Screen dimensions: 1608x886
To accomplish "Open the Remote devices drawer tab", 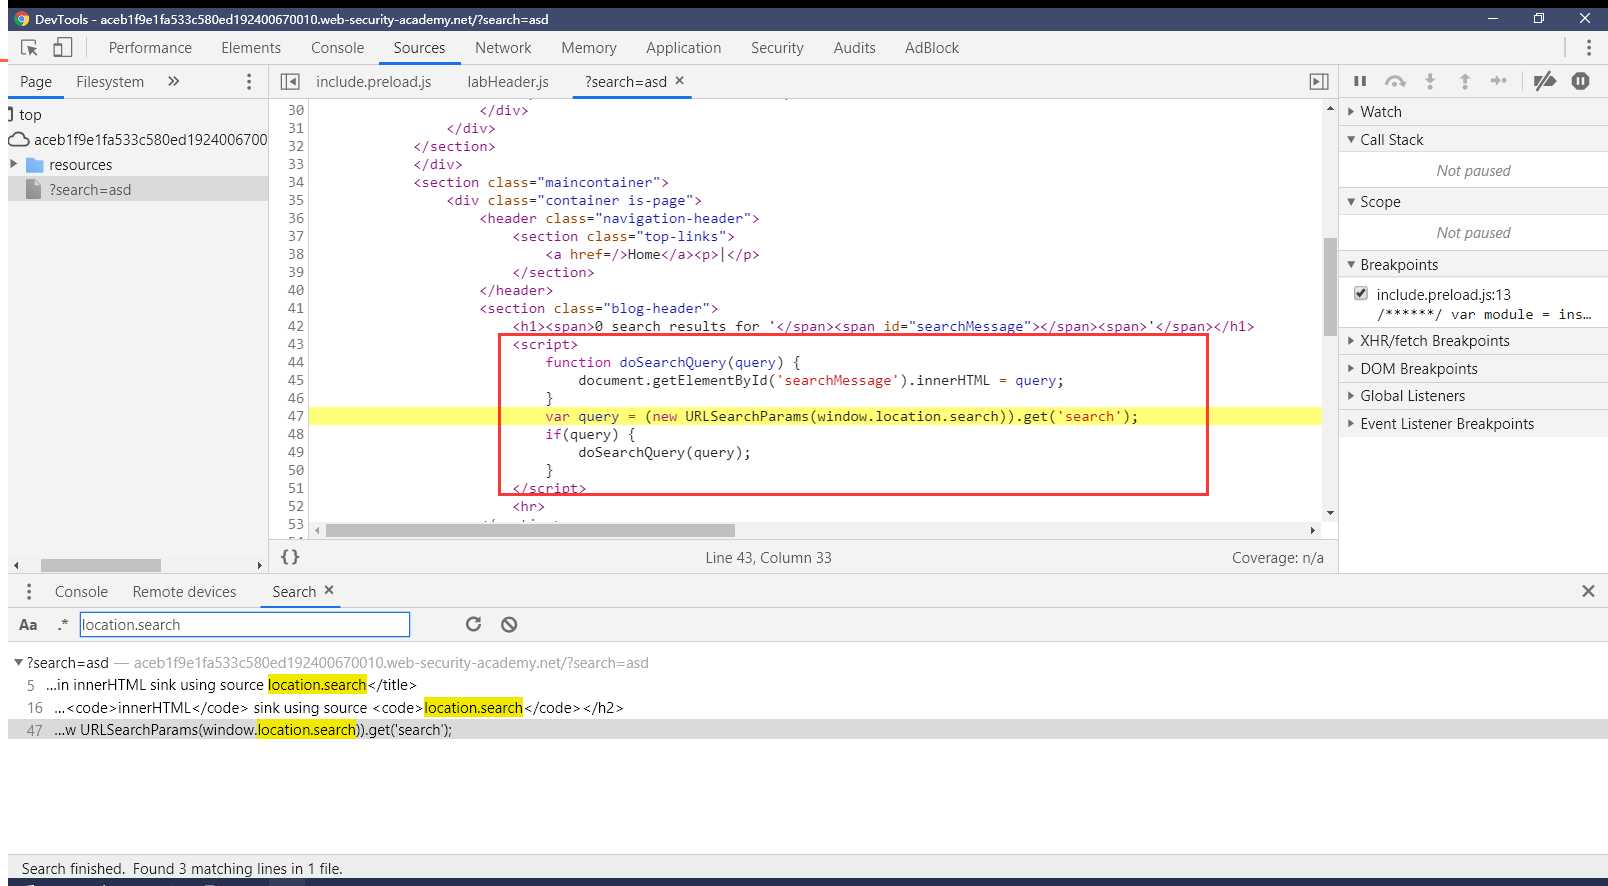I will pyautogui.click(x=184, y=592).
